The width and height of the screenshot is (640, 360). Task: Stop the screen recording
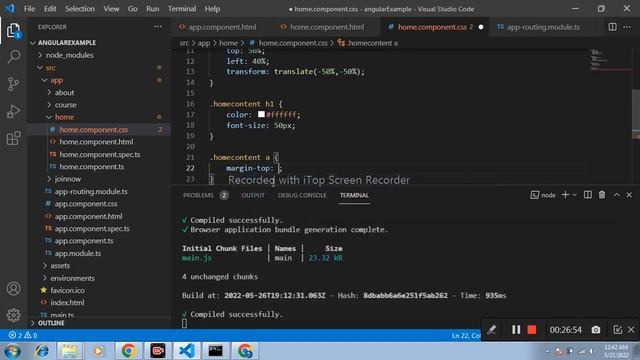(531, 329)
